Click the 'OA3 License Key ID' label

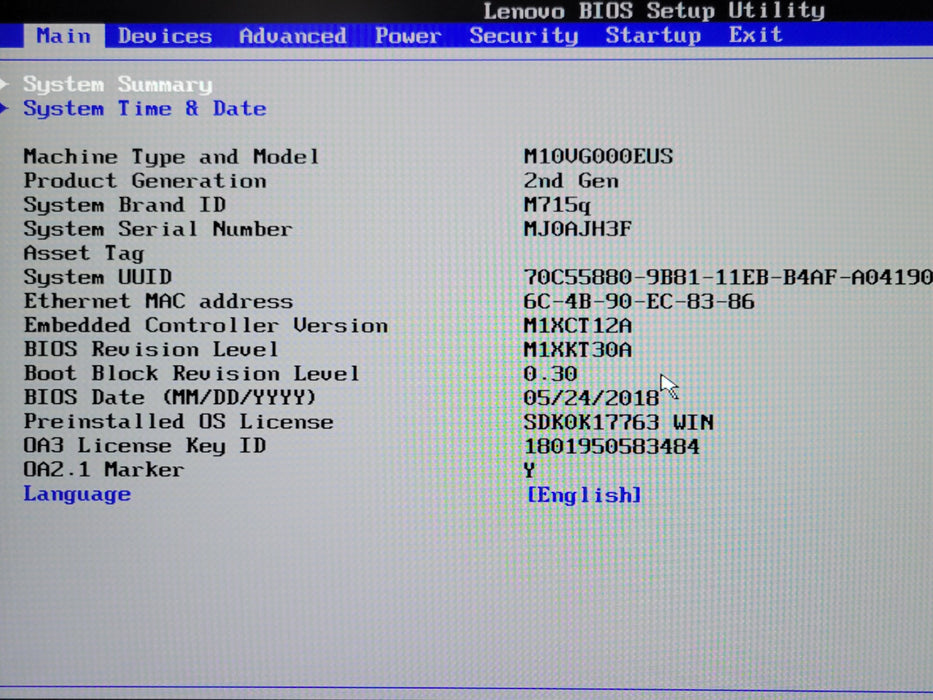(145, 446)
